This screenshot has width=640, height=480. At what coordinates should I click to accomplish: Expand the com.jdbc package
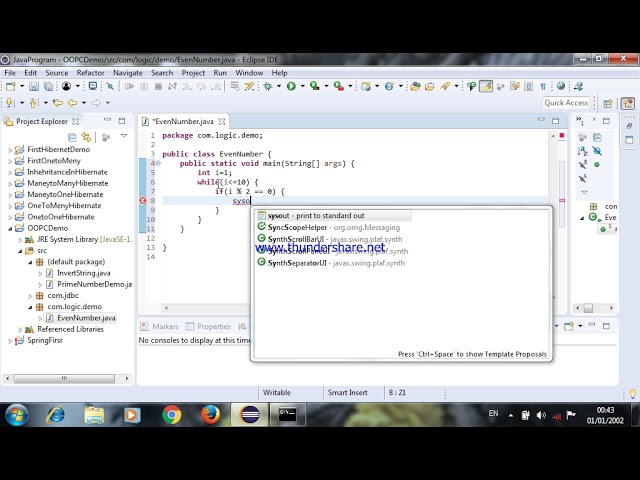pos(30,296)
